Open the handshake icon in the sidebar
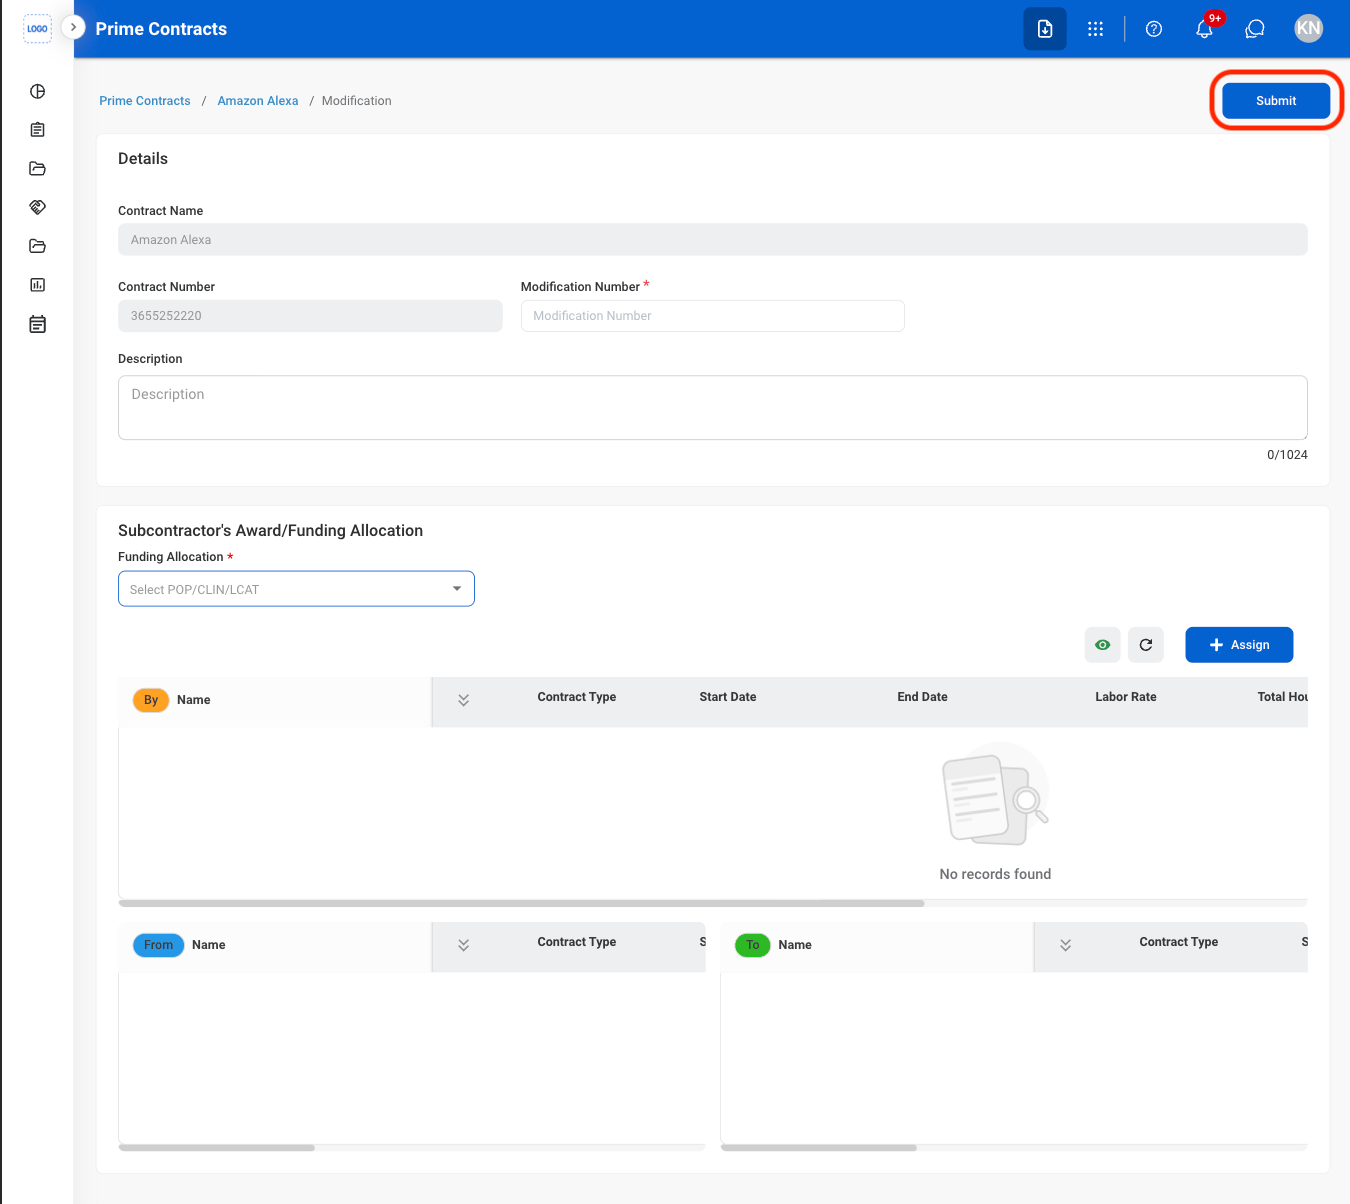Image resolution: width=1350 pixels, height=1204 pixels. pos(38,207)
